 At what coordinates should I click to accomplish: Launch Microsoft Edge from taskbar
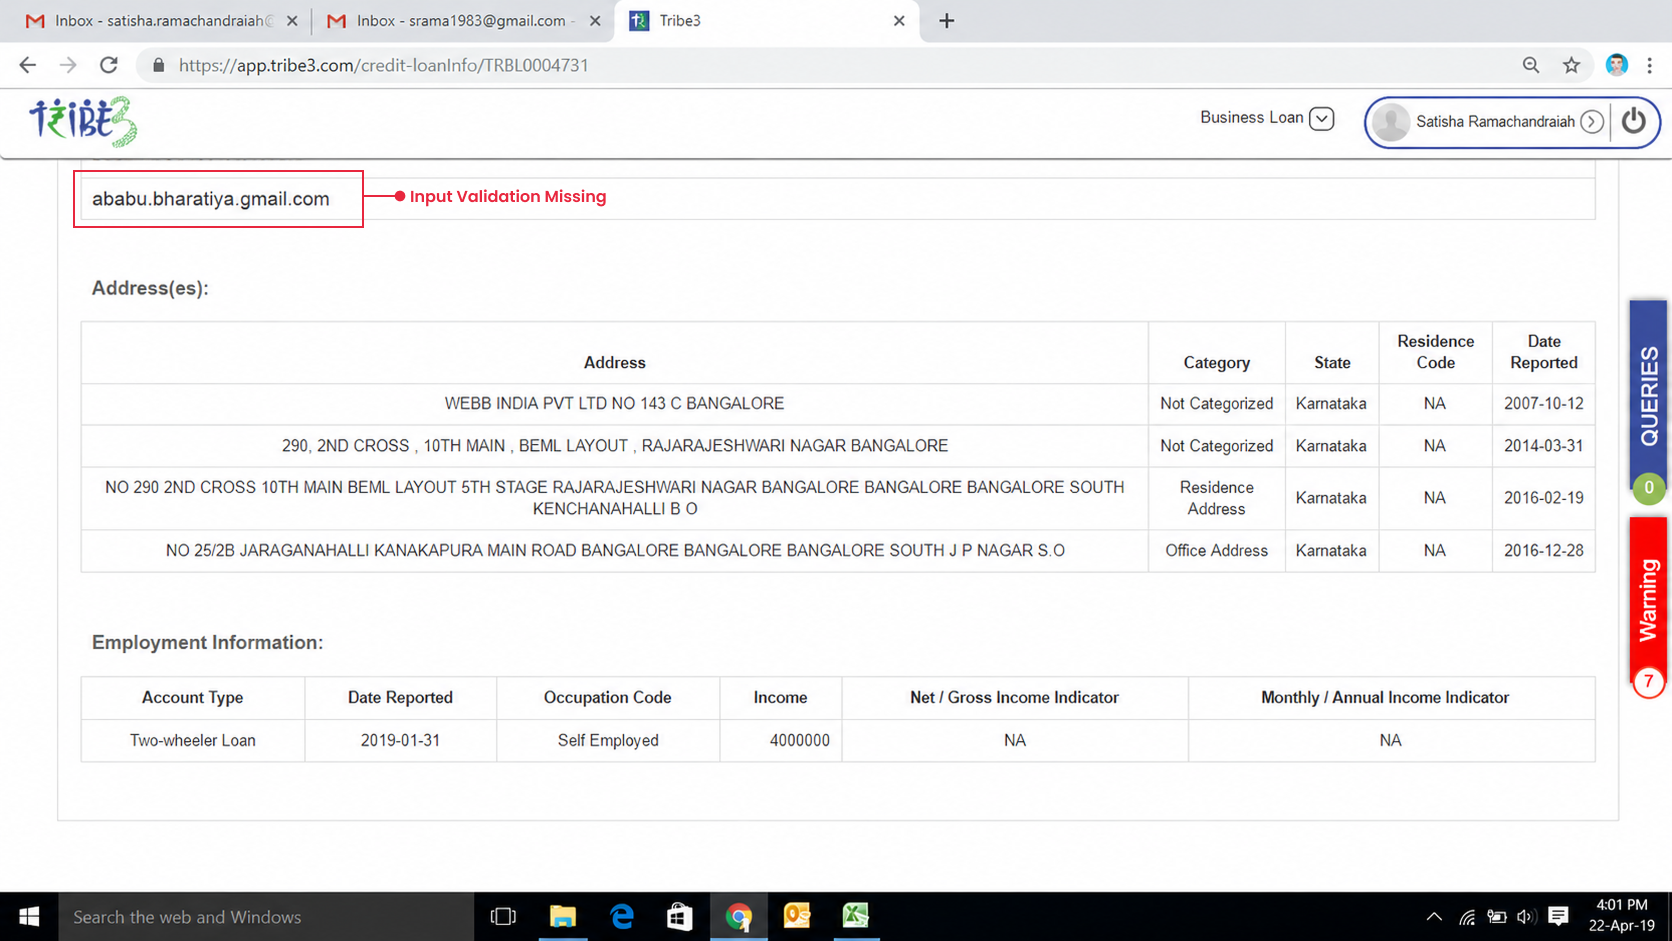coord(621,916)
